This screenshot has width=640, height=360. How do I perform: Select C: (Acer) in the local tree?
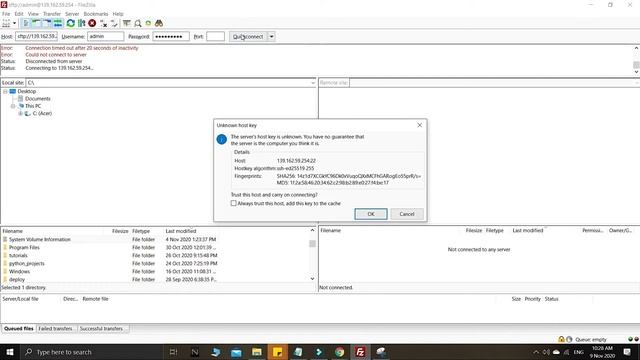pyautogui.click(x=42, y=113)
